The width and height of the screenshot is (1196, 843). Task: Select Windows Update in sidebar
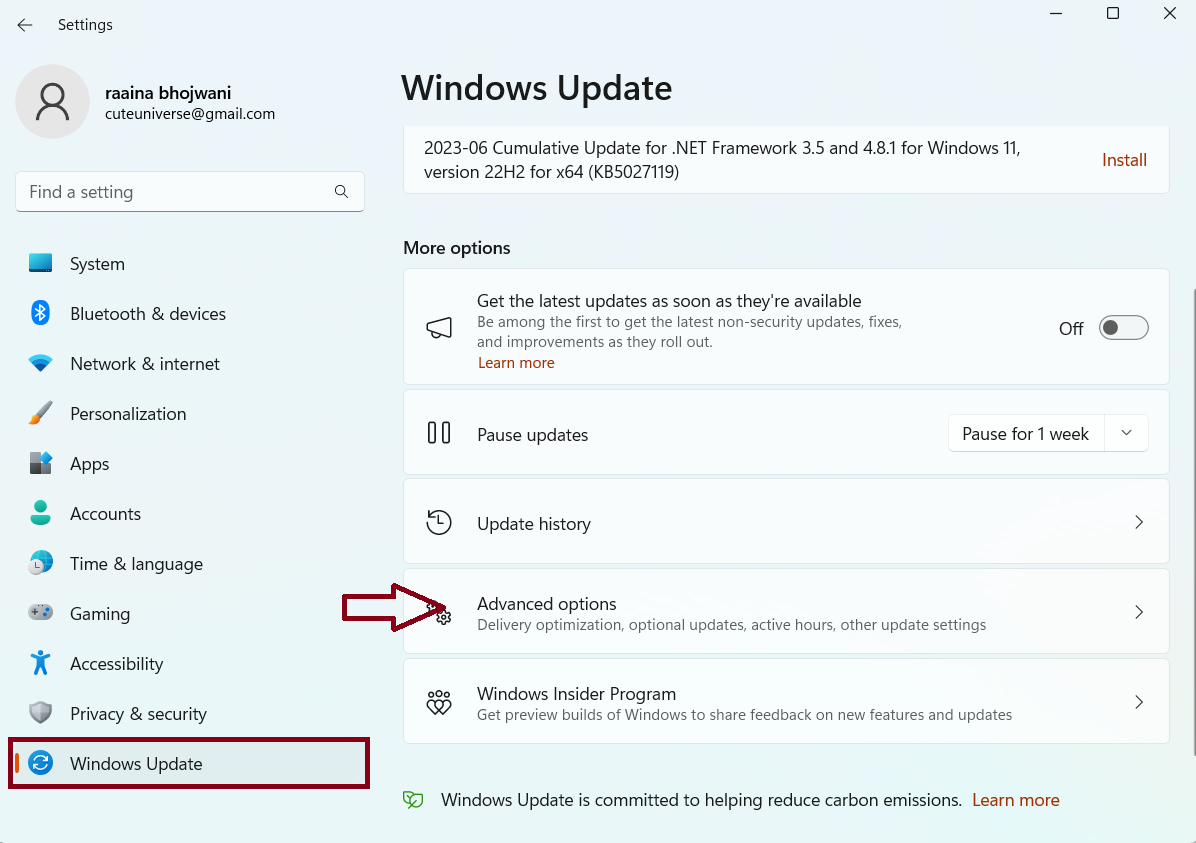coord(189,764)
